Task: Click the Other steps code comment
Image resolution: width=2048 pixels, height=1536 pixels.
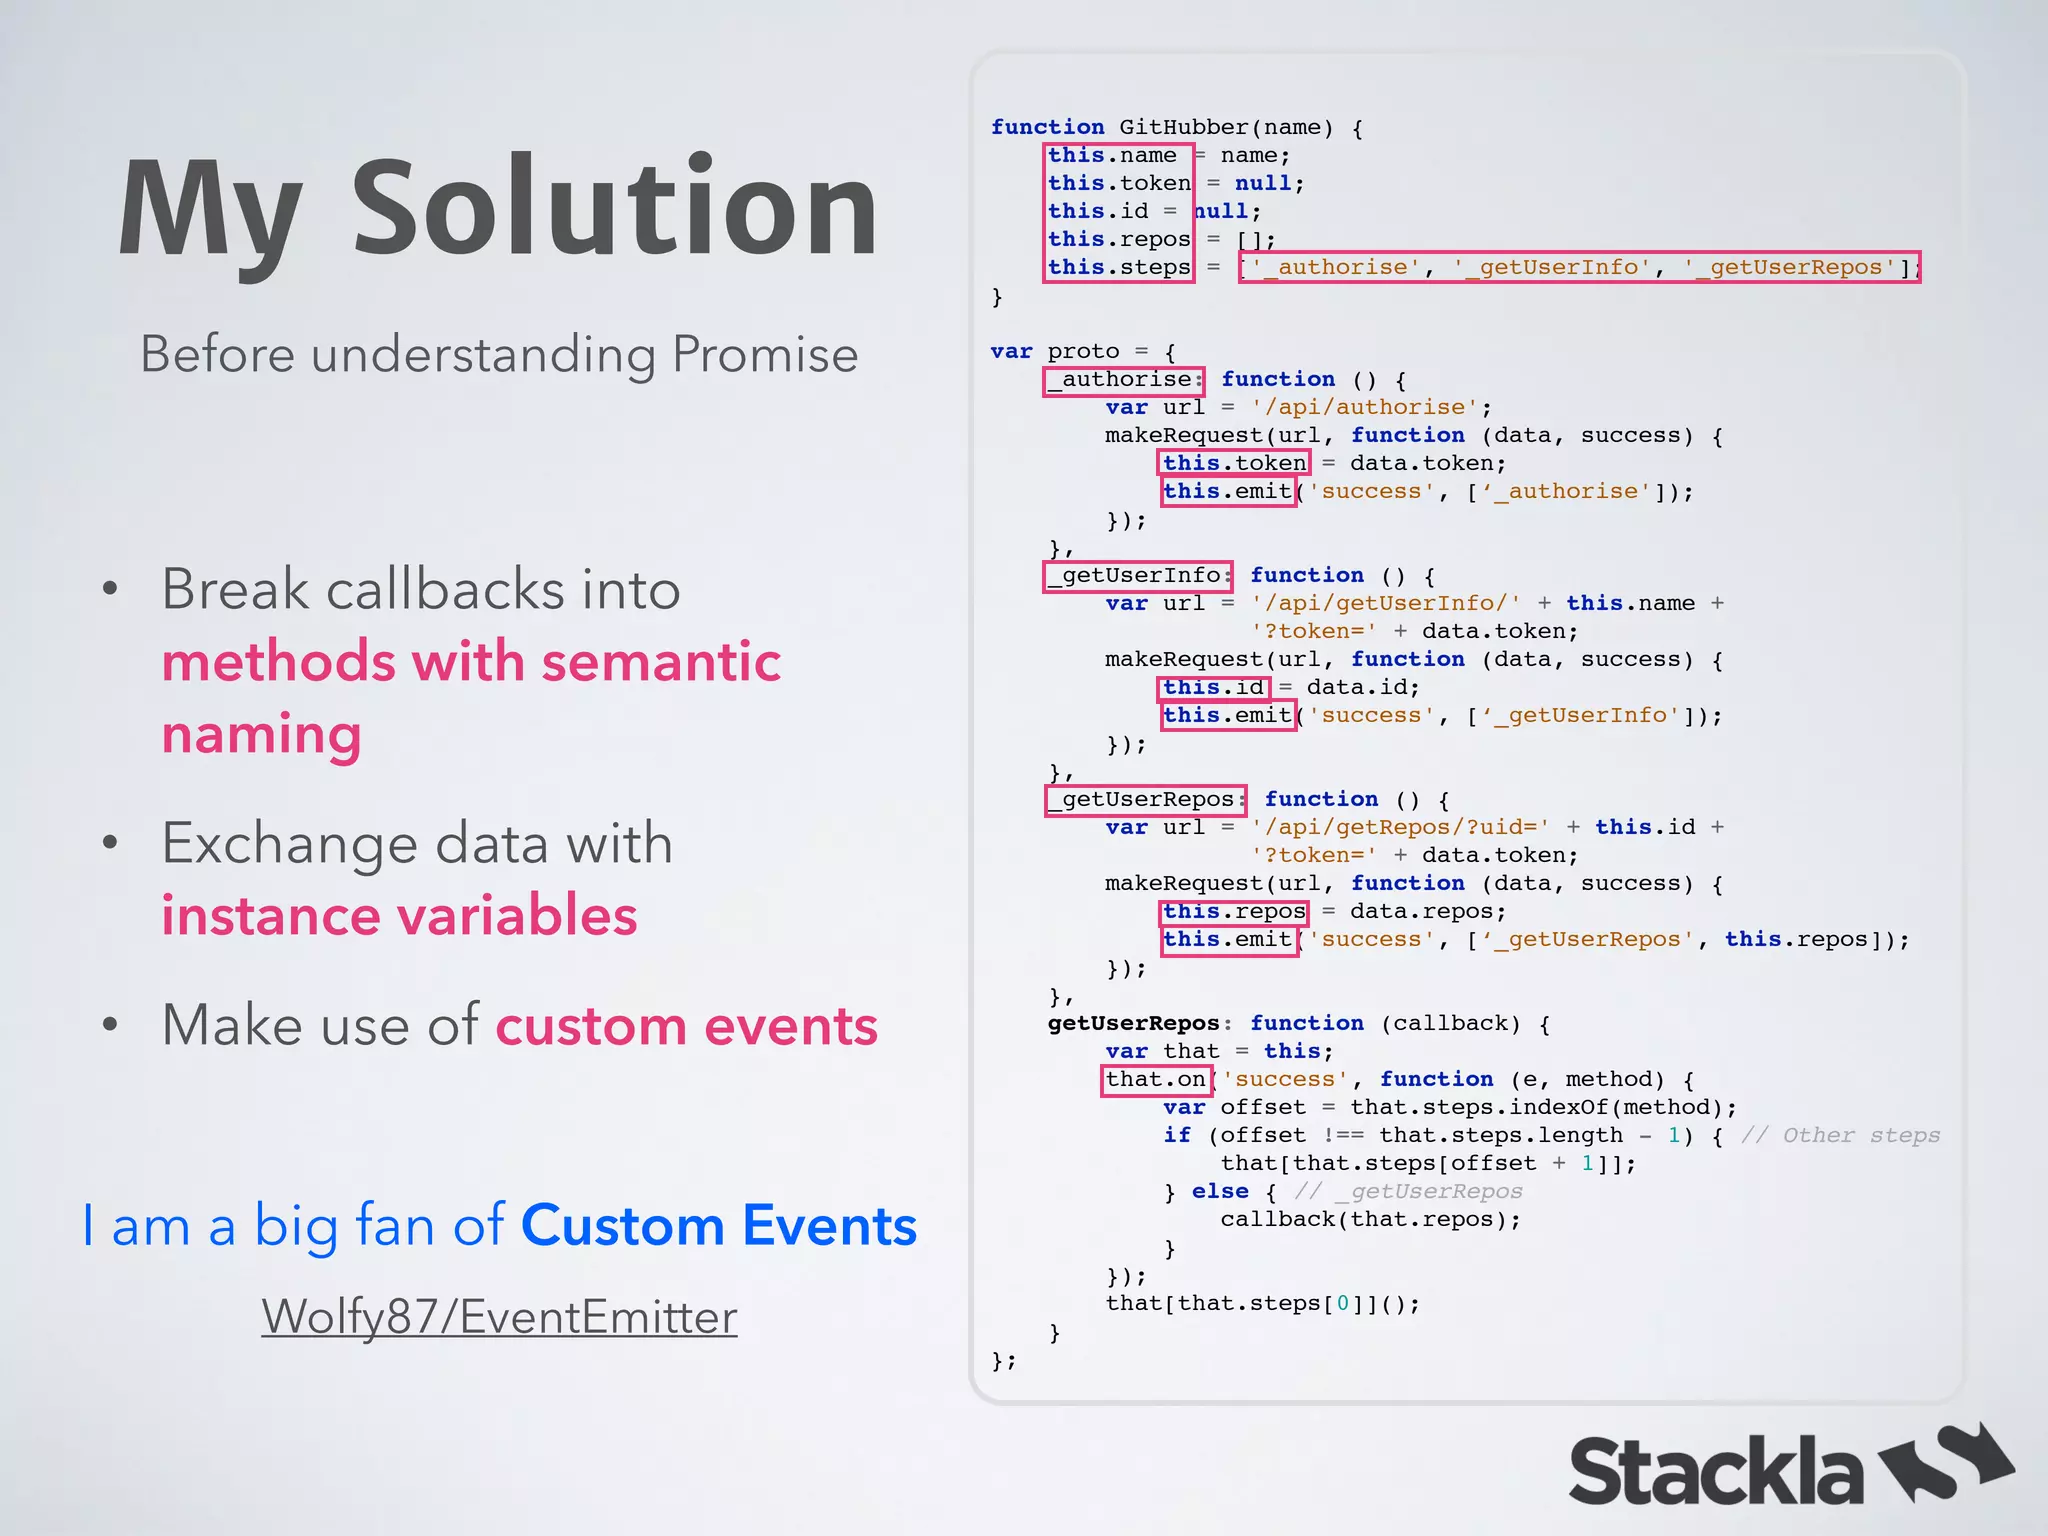Action: tap(1840, 1135)
